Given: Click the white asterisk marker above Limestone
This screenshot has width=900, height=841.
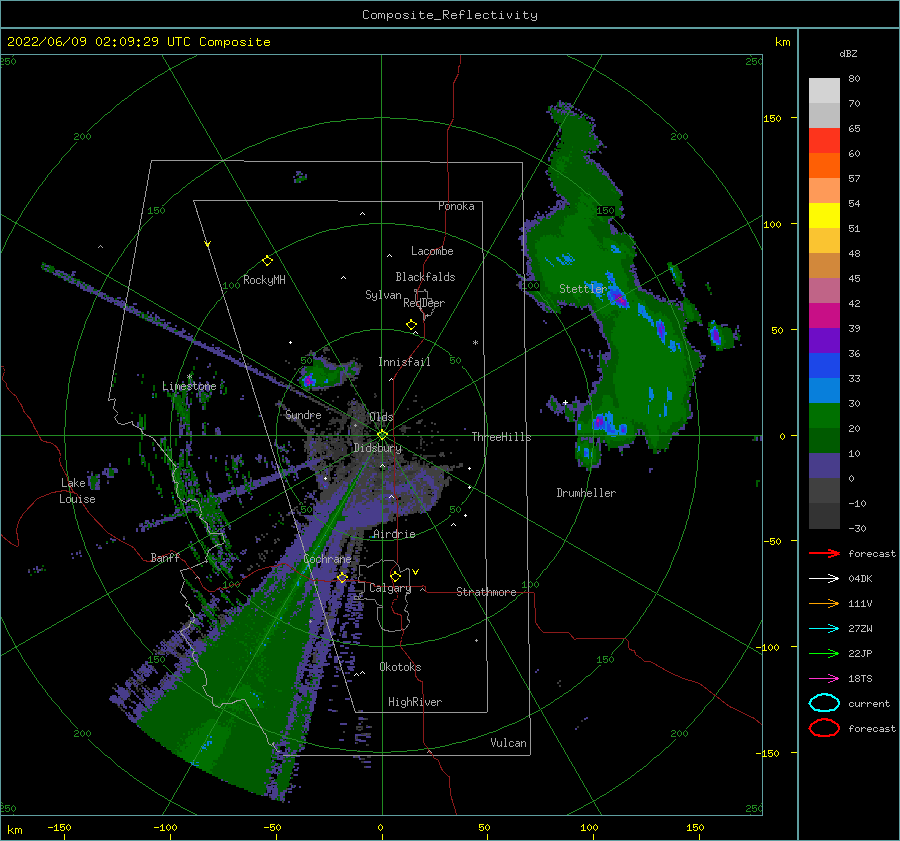Looking at the screenshot, I should point(189,377).
